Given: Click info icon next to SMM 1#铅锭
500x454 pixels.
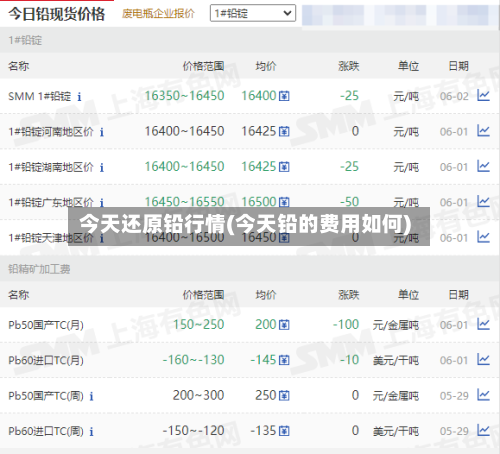Looking at the screenshot, I should pyautogui.click(x=79, y=97).
